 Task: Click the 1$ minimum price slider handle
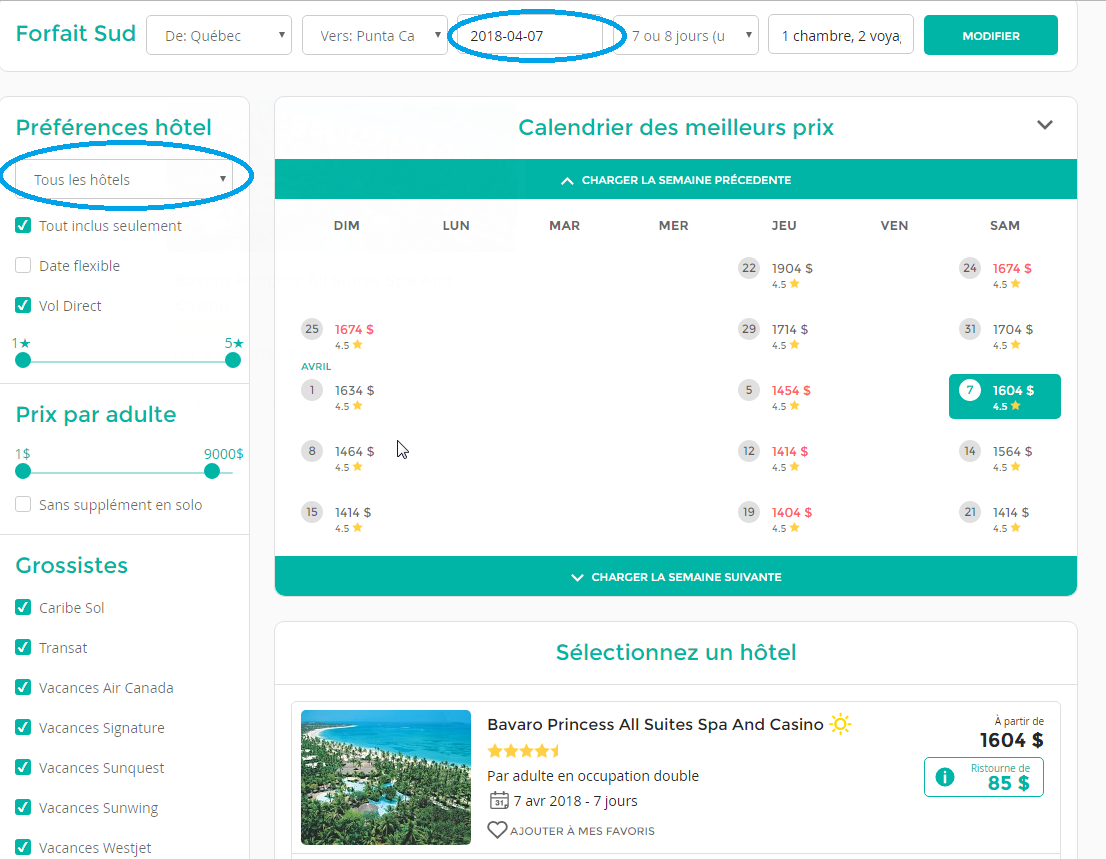tap(23, 471)
